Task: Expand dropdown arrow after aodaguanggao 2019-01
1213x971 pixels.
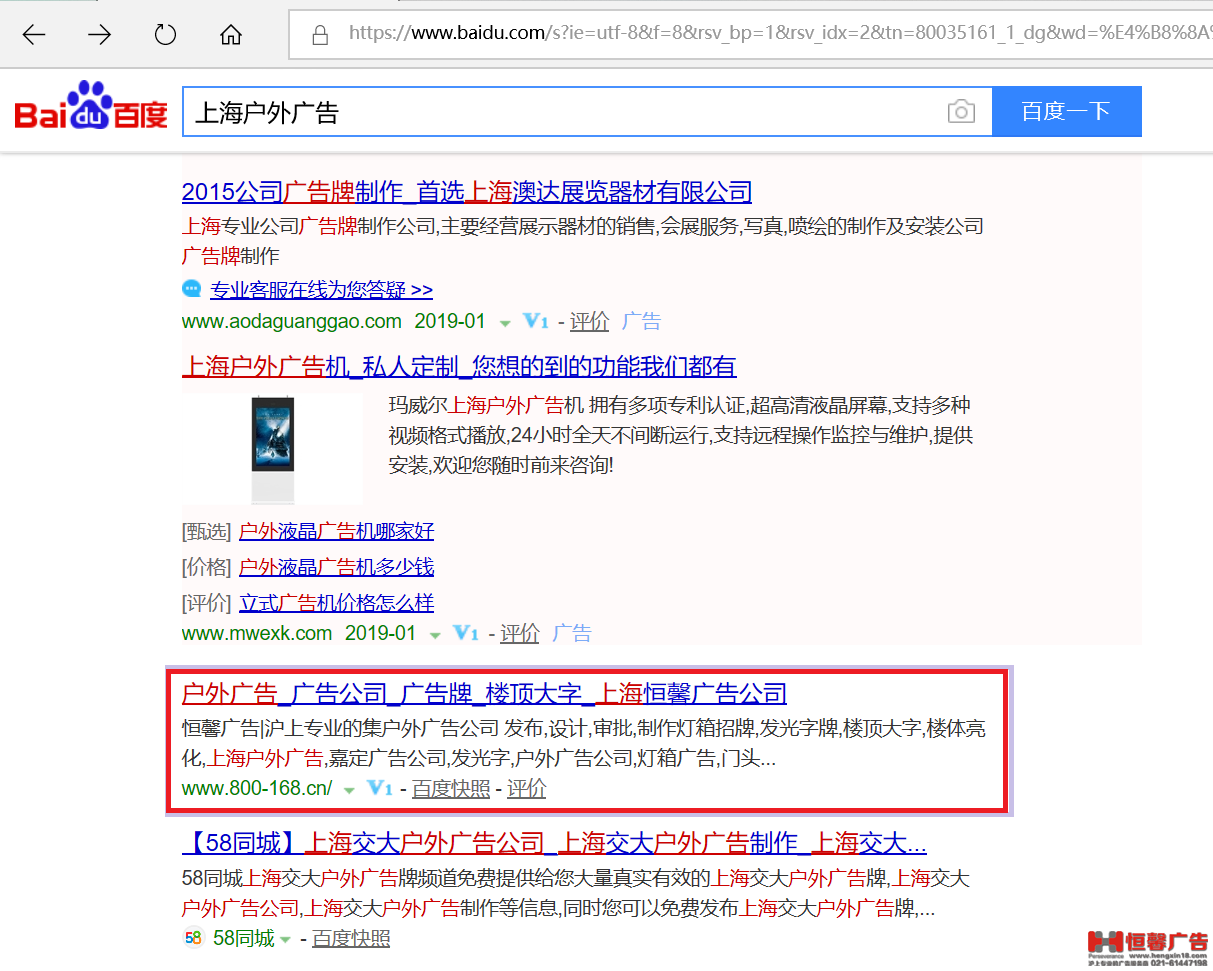Action: coord(505,323)
